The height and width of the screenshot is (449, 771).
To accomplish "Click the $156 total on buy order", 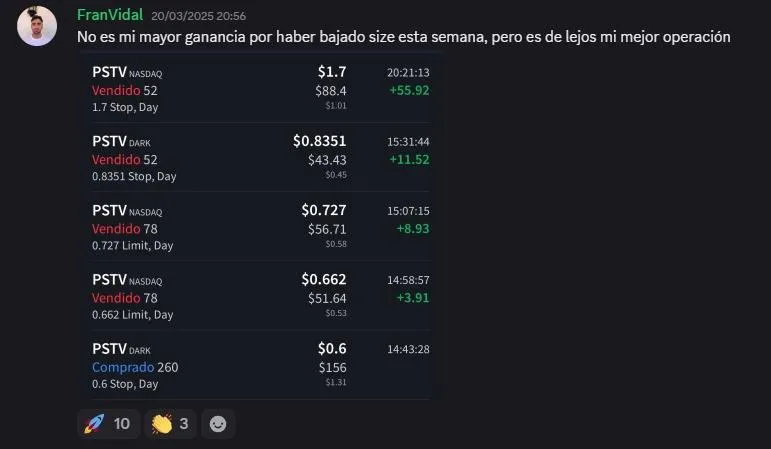I will coord(332,367).
